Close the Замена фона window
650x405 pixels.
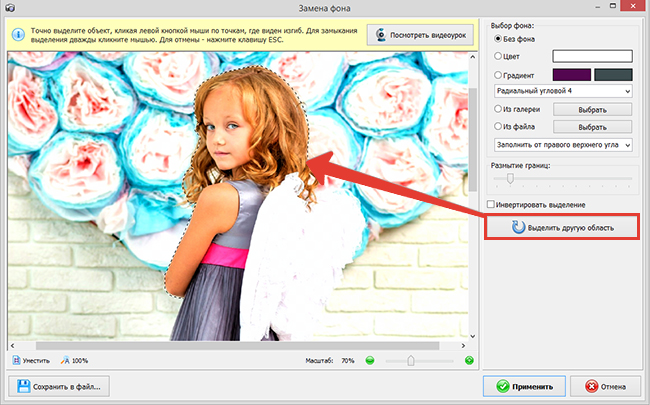click(634, 5)
